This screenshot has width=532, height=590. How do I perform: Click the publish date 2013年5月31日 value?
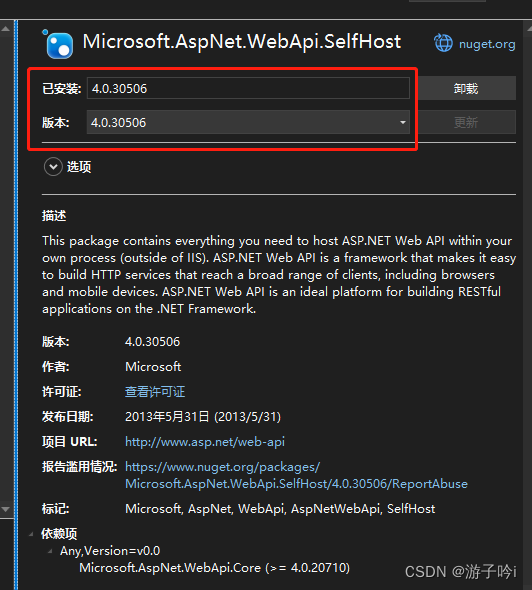click(x=203, y=417)
